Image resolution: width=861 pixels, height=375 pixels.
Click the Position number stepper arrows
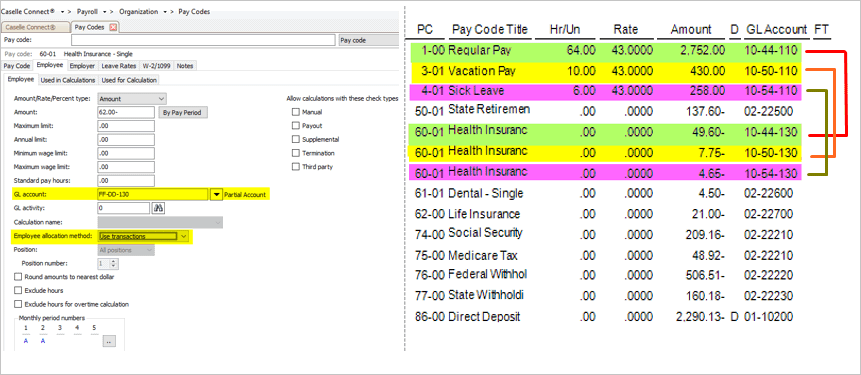pyautogui.click(x=114, y=264)
